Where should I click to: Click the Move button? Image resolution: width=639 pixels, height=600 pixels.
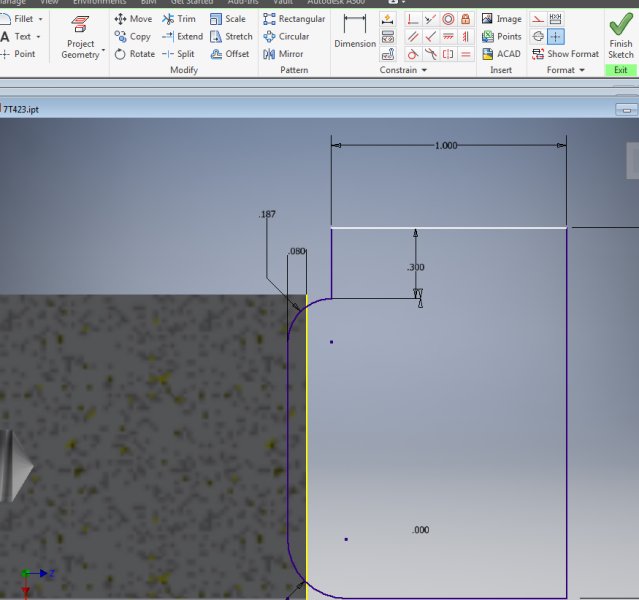click(134, 19)
